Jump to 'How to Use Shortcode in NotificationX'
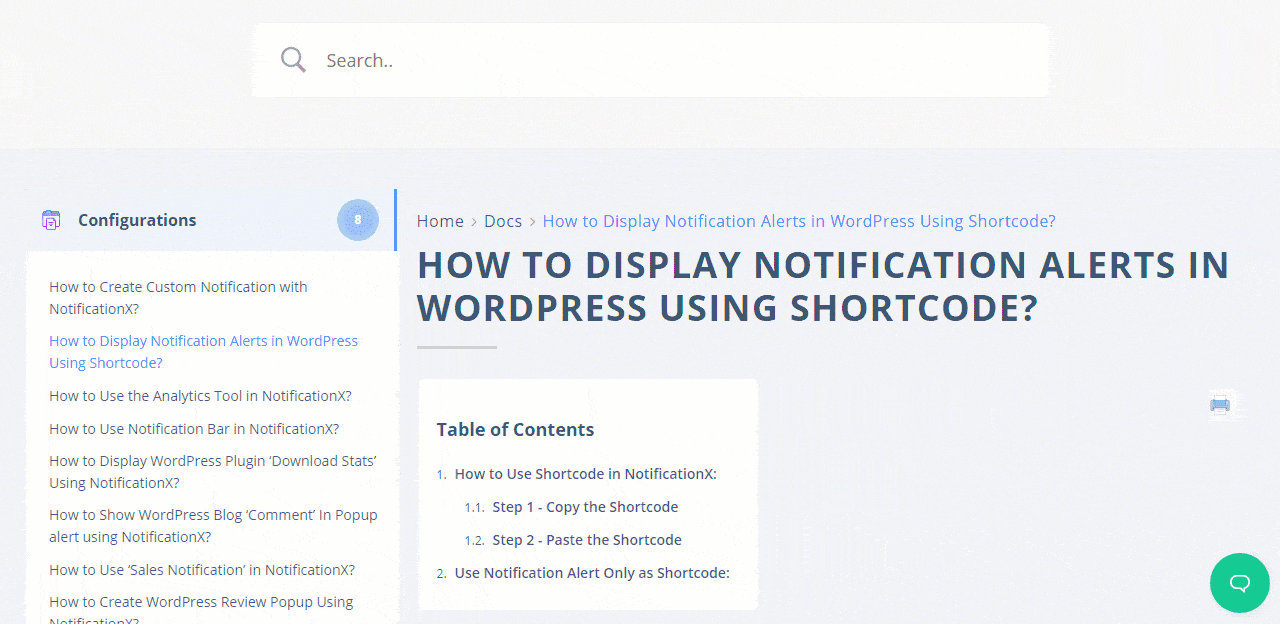The width and height of the screenshot is (1280, 624). tap(585, 474)
